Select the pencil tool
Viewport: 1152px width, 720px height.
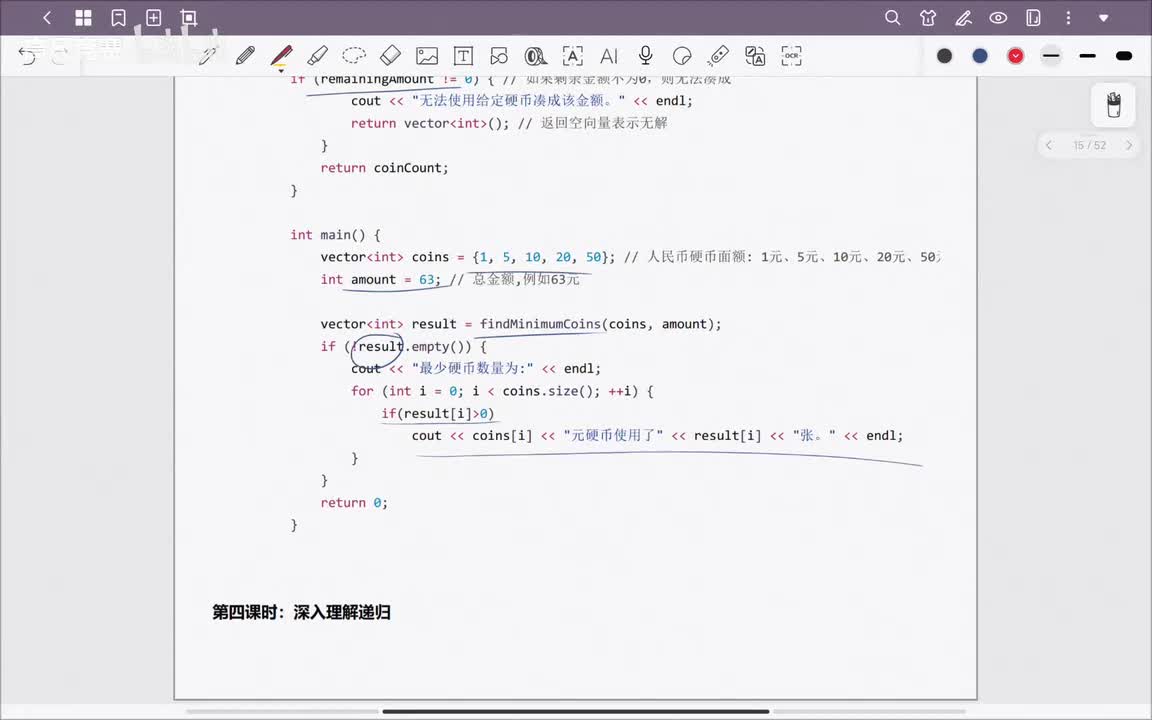coord(245,56)
